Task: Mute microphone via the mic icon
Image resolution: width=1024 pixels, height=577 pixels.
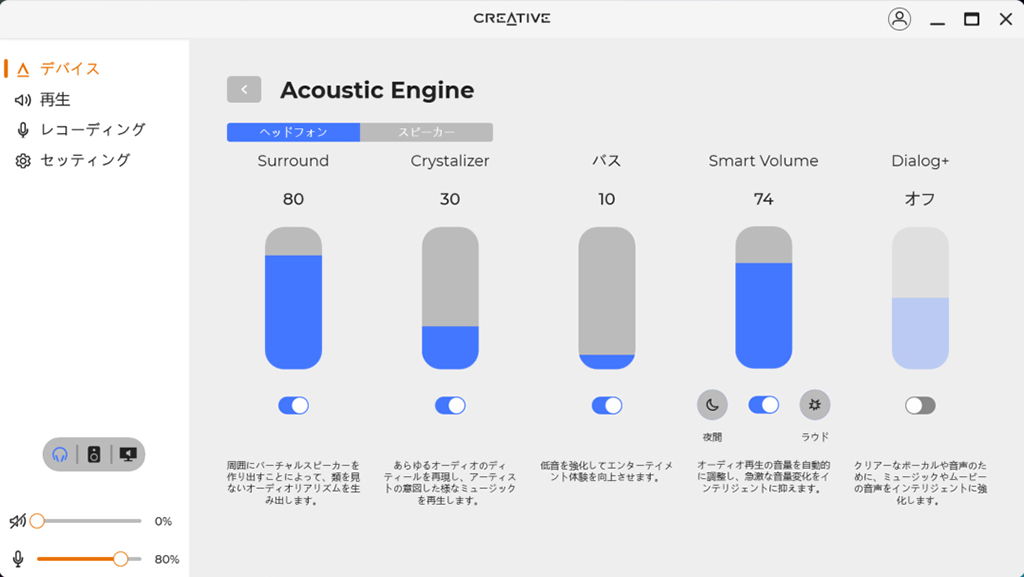Action: pos(18,559)
